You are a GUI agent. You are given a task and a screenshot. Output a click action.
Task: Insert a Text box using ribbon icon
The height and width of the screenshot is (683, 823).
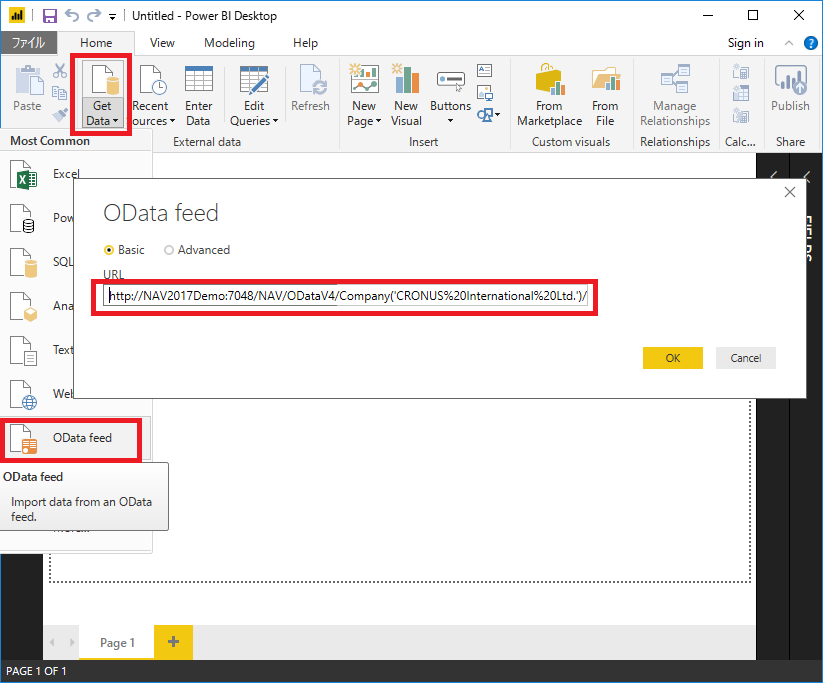pyautogui.click(x=484, y=70)
